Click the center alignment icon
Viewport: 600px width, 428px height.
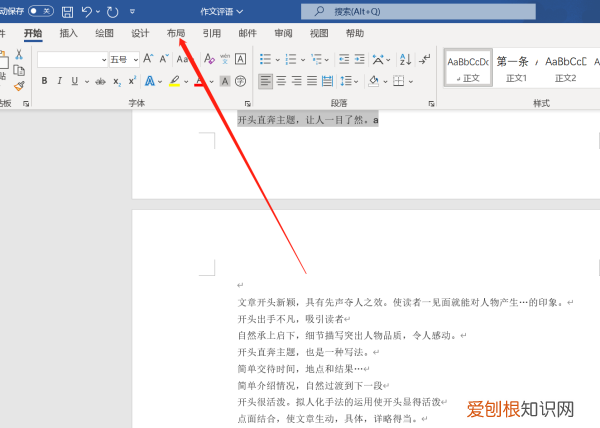(x=282, y=81)
